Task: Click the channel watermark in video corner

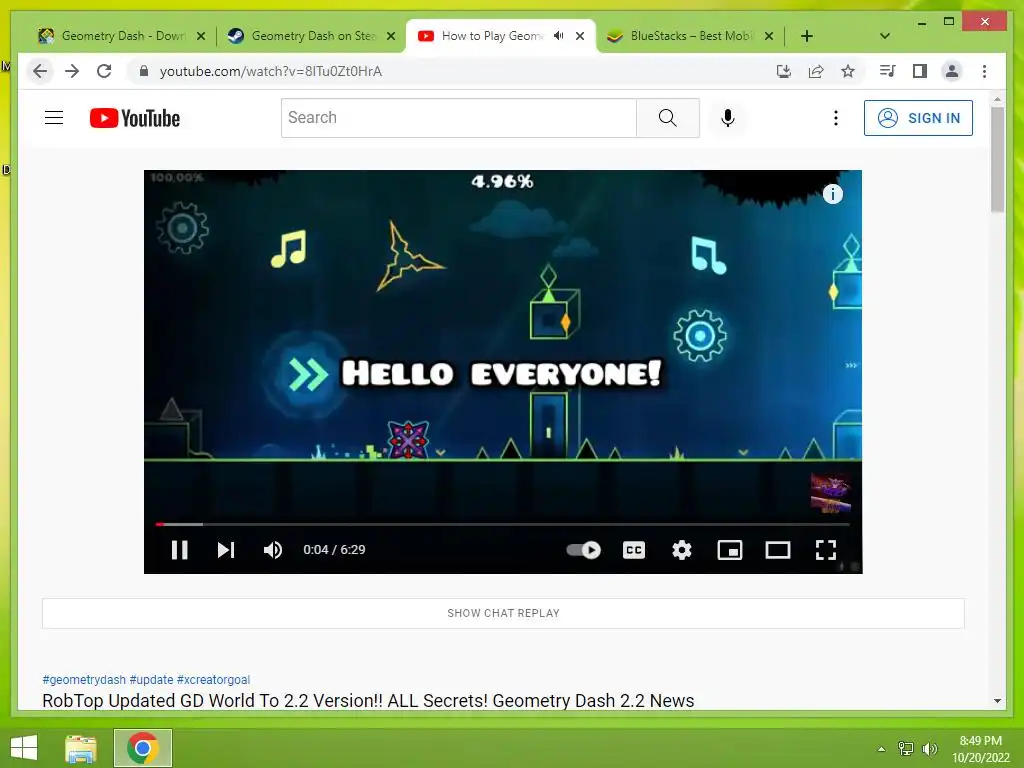Action: [830, 492]
